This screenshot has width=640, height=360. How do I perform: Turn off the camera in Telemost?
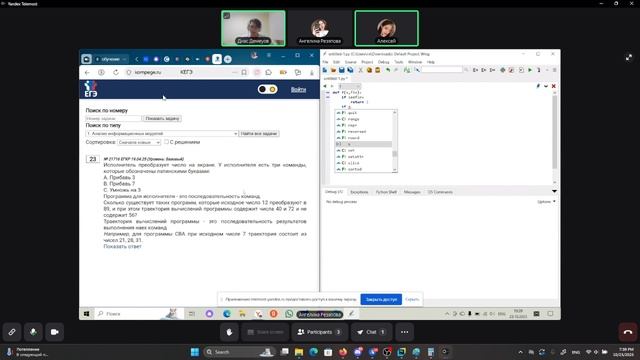point(54,332)
